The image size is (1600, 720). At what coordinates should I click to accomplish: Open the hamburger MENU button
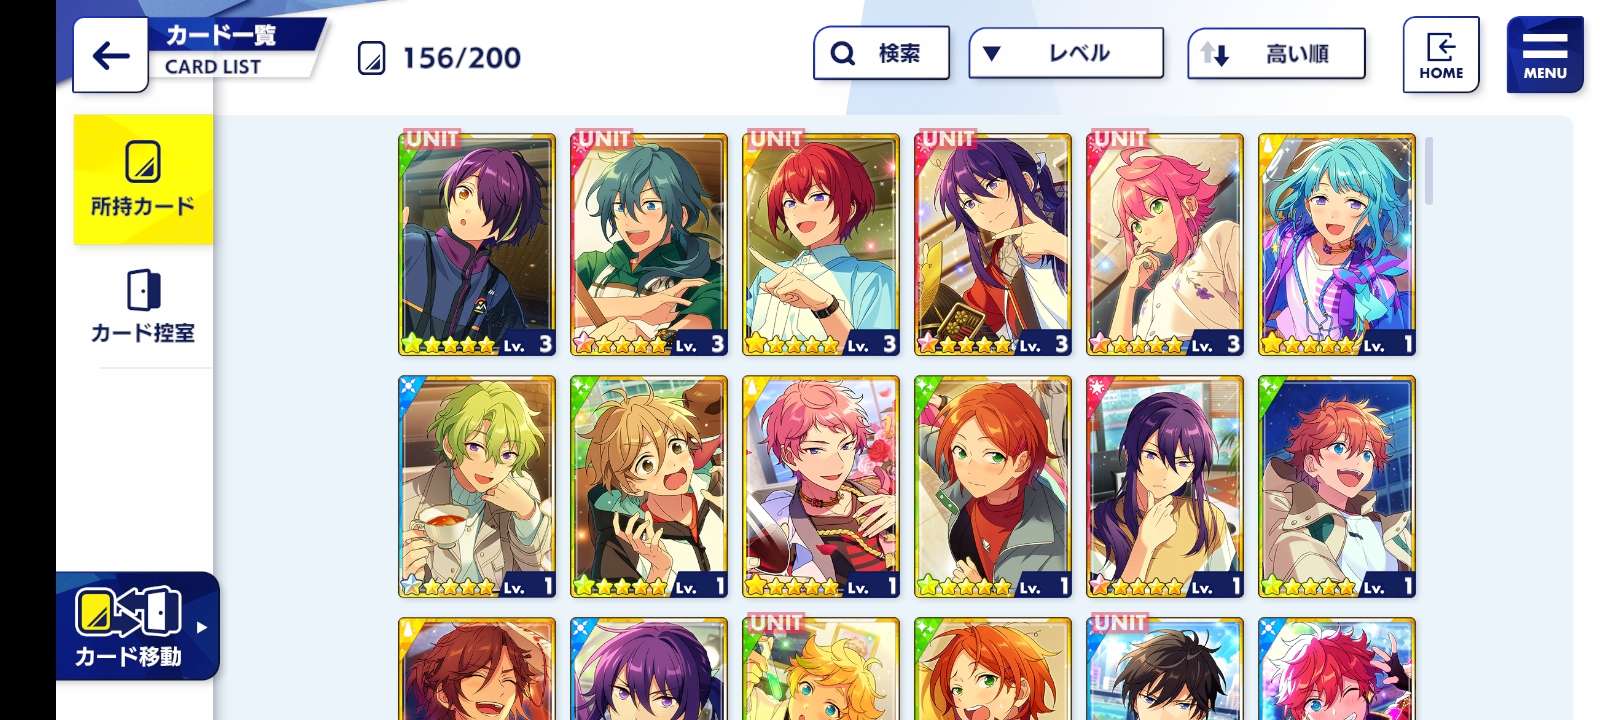click(x=1544, y=55)
